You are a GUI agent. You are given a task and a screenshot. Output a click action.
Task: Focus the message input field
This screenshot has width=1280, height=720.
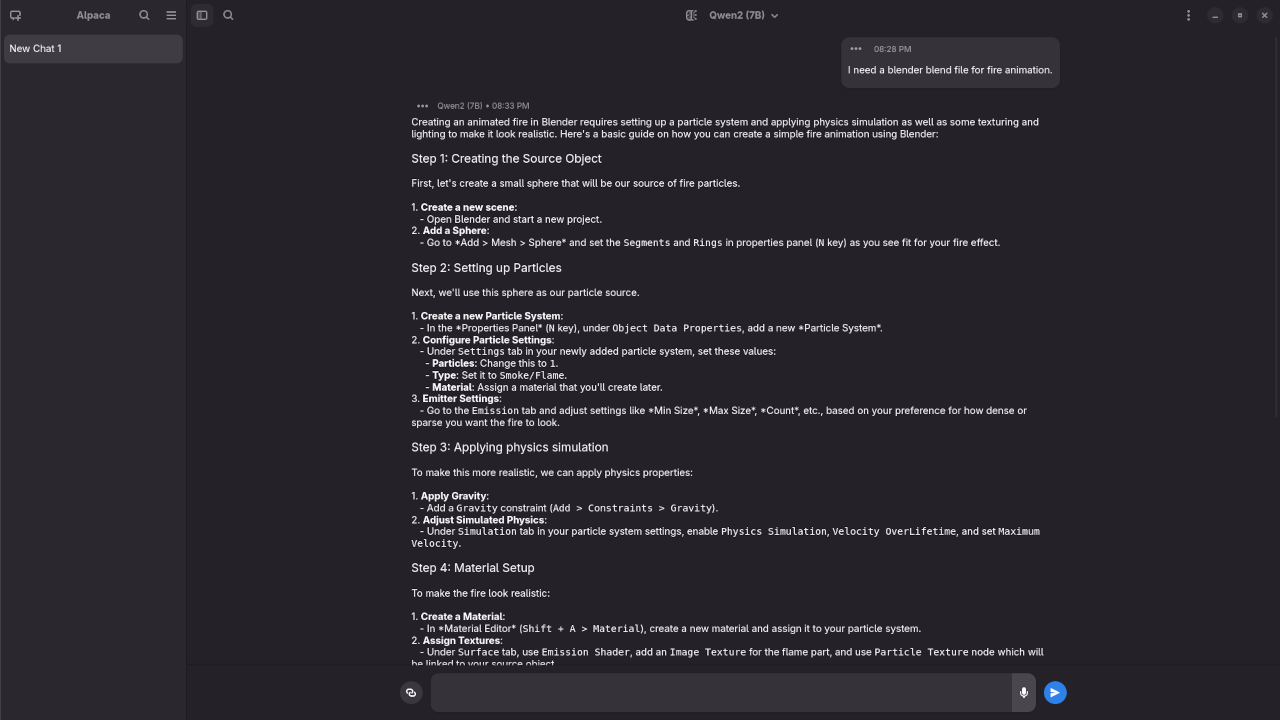[721, 692]
